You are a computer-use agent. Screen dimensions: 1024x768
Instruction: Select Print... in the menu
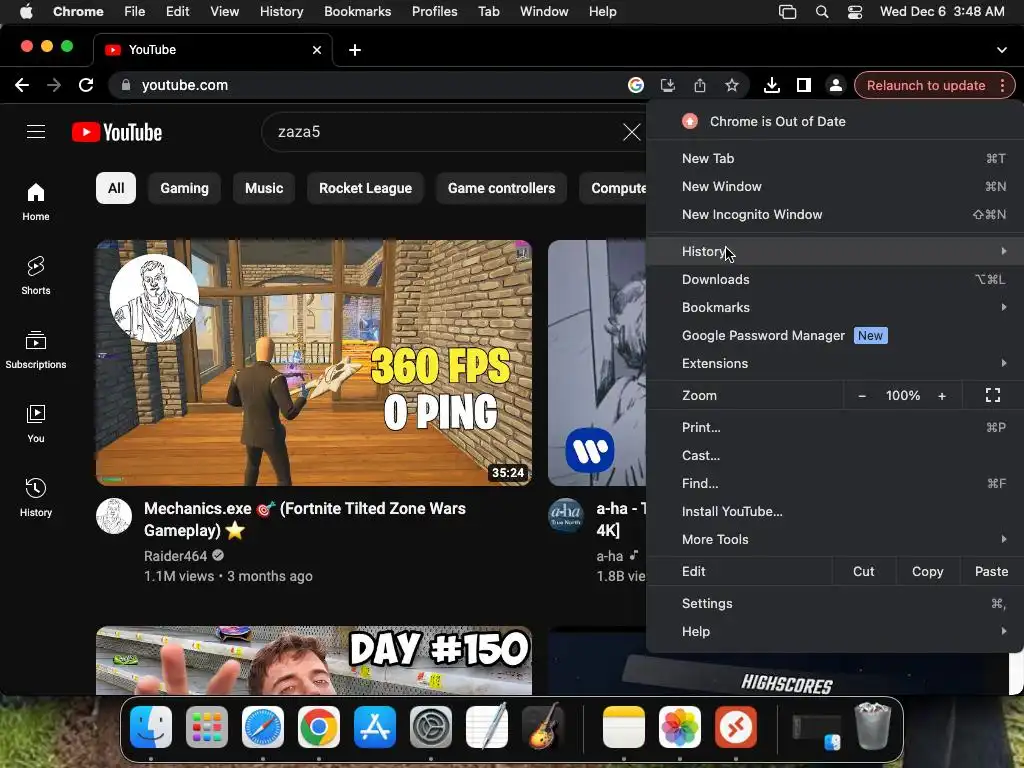pyautogui.click(x=835, y=428)
